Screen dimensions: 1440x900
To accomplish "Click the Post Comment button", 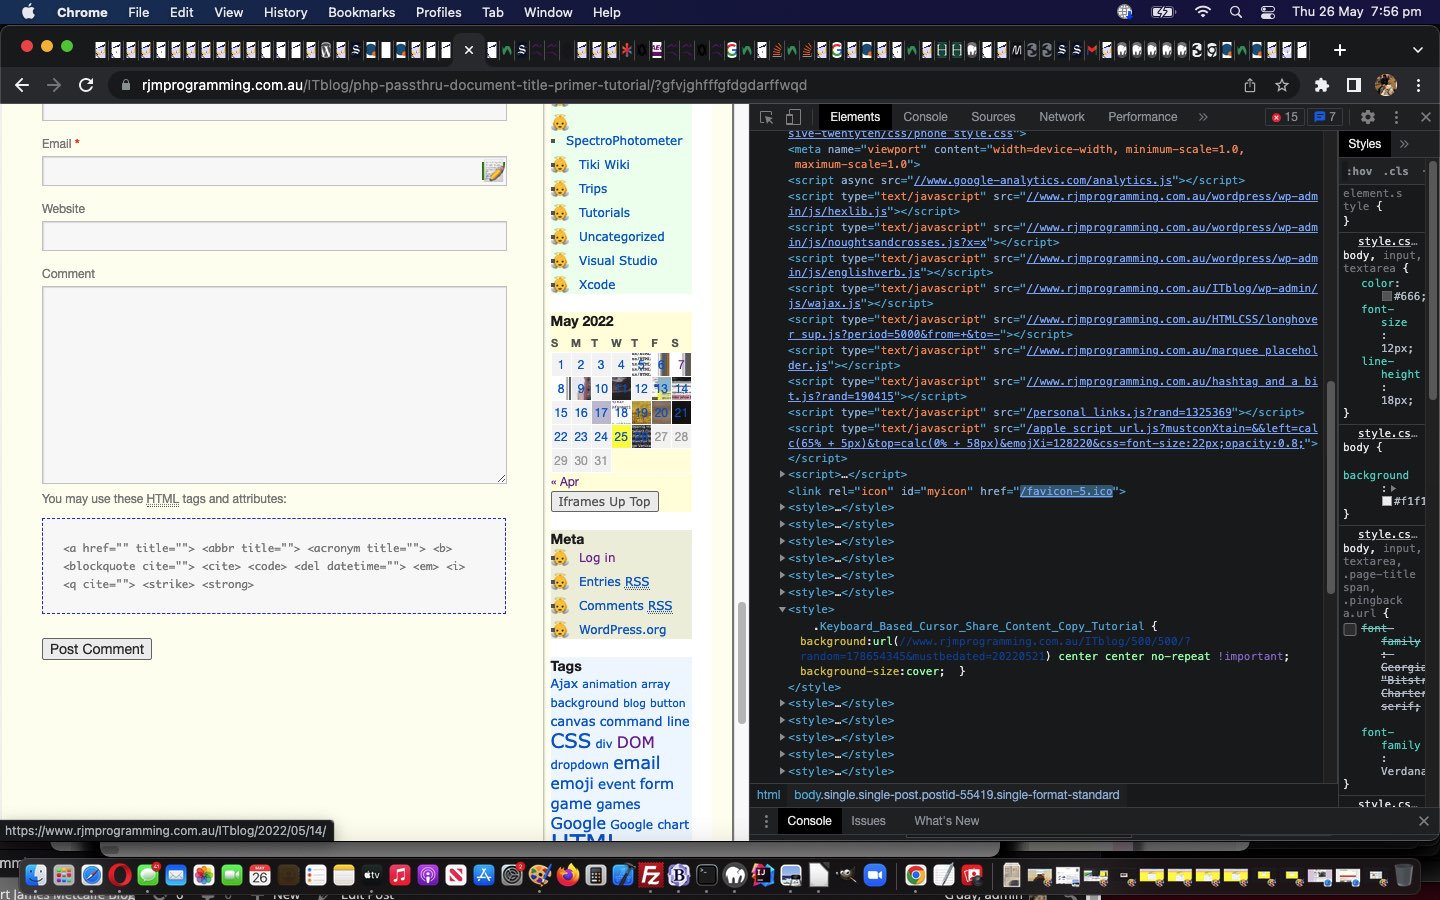I will 97,649.
